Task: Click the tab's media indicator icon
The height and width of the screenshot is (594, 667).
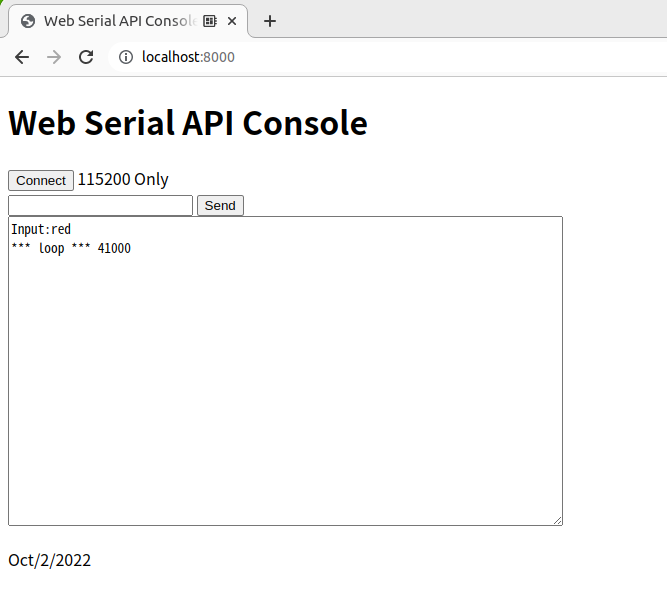Action: 210,21
